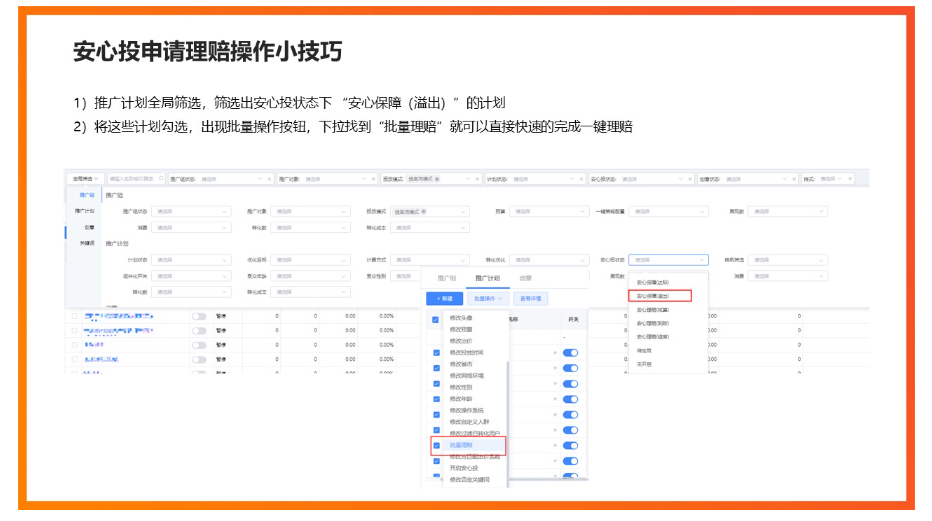Choose 安心理赔(试算) option
Image resolution: width=932 pixels, height=521 pixels.
click(652, 310)
